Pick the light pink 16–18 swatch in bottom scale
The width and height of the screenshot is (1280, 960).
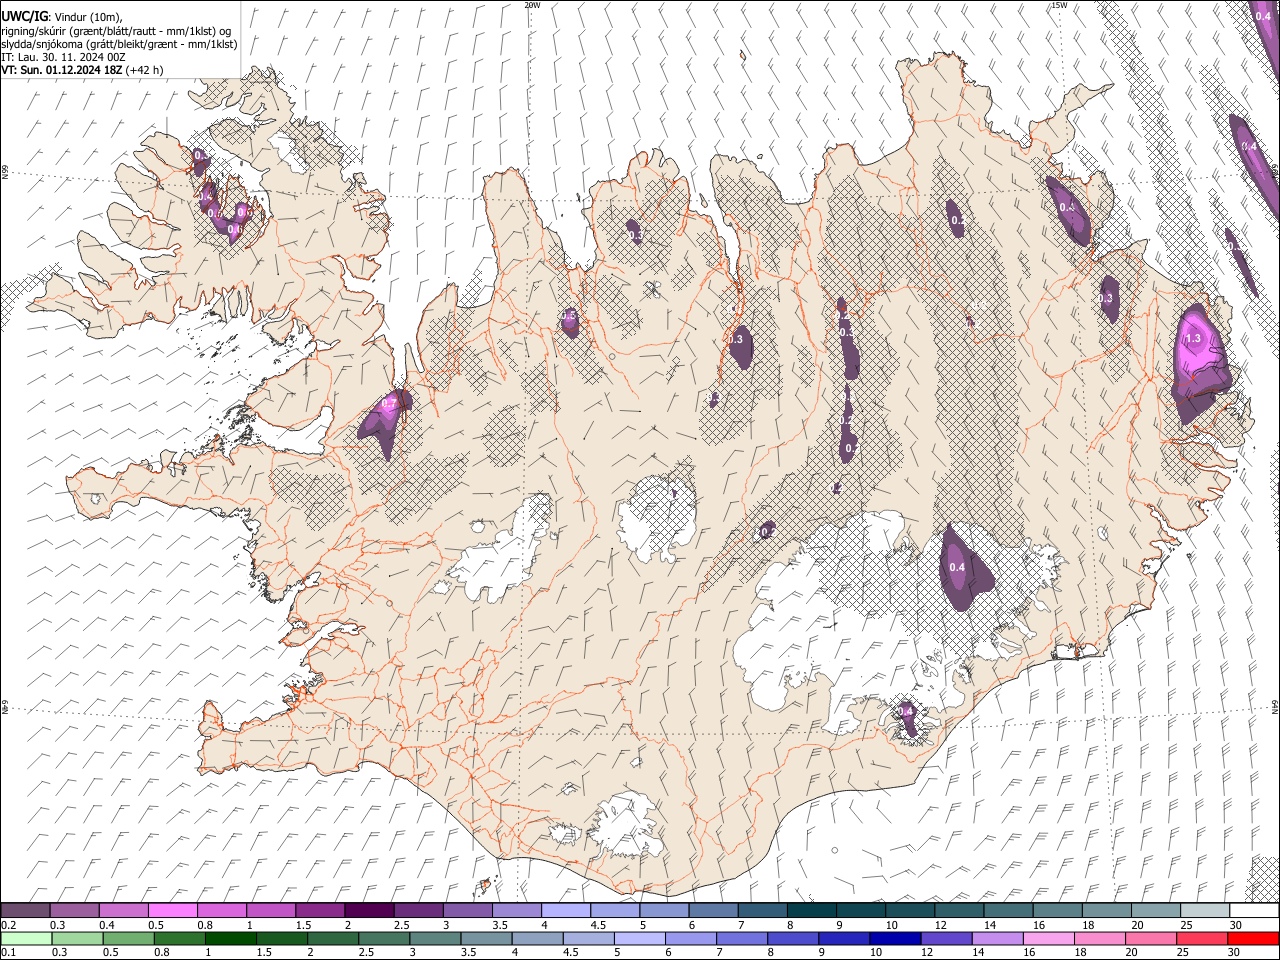1049,938
